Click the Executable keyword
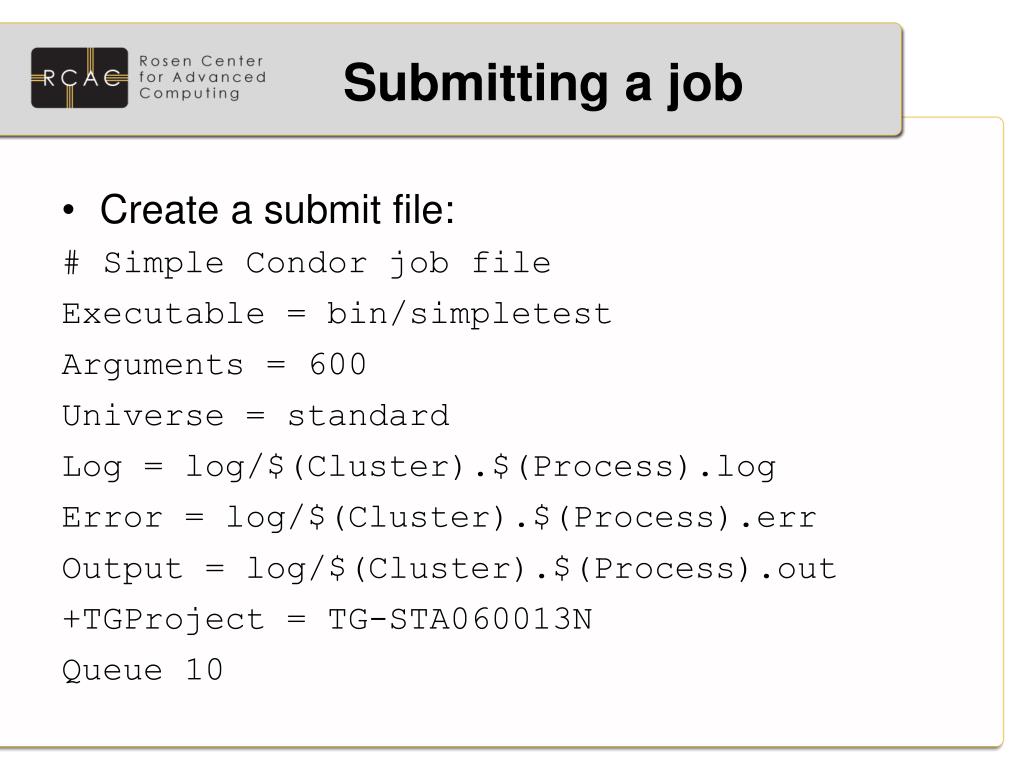Screen dimensions: 1024x768 tap(163, 314)
